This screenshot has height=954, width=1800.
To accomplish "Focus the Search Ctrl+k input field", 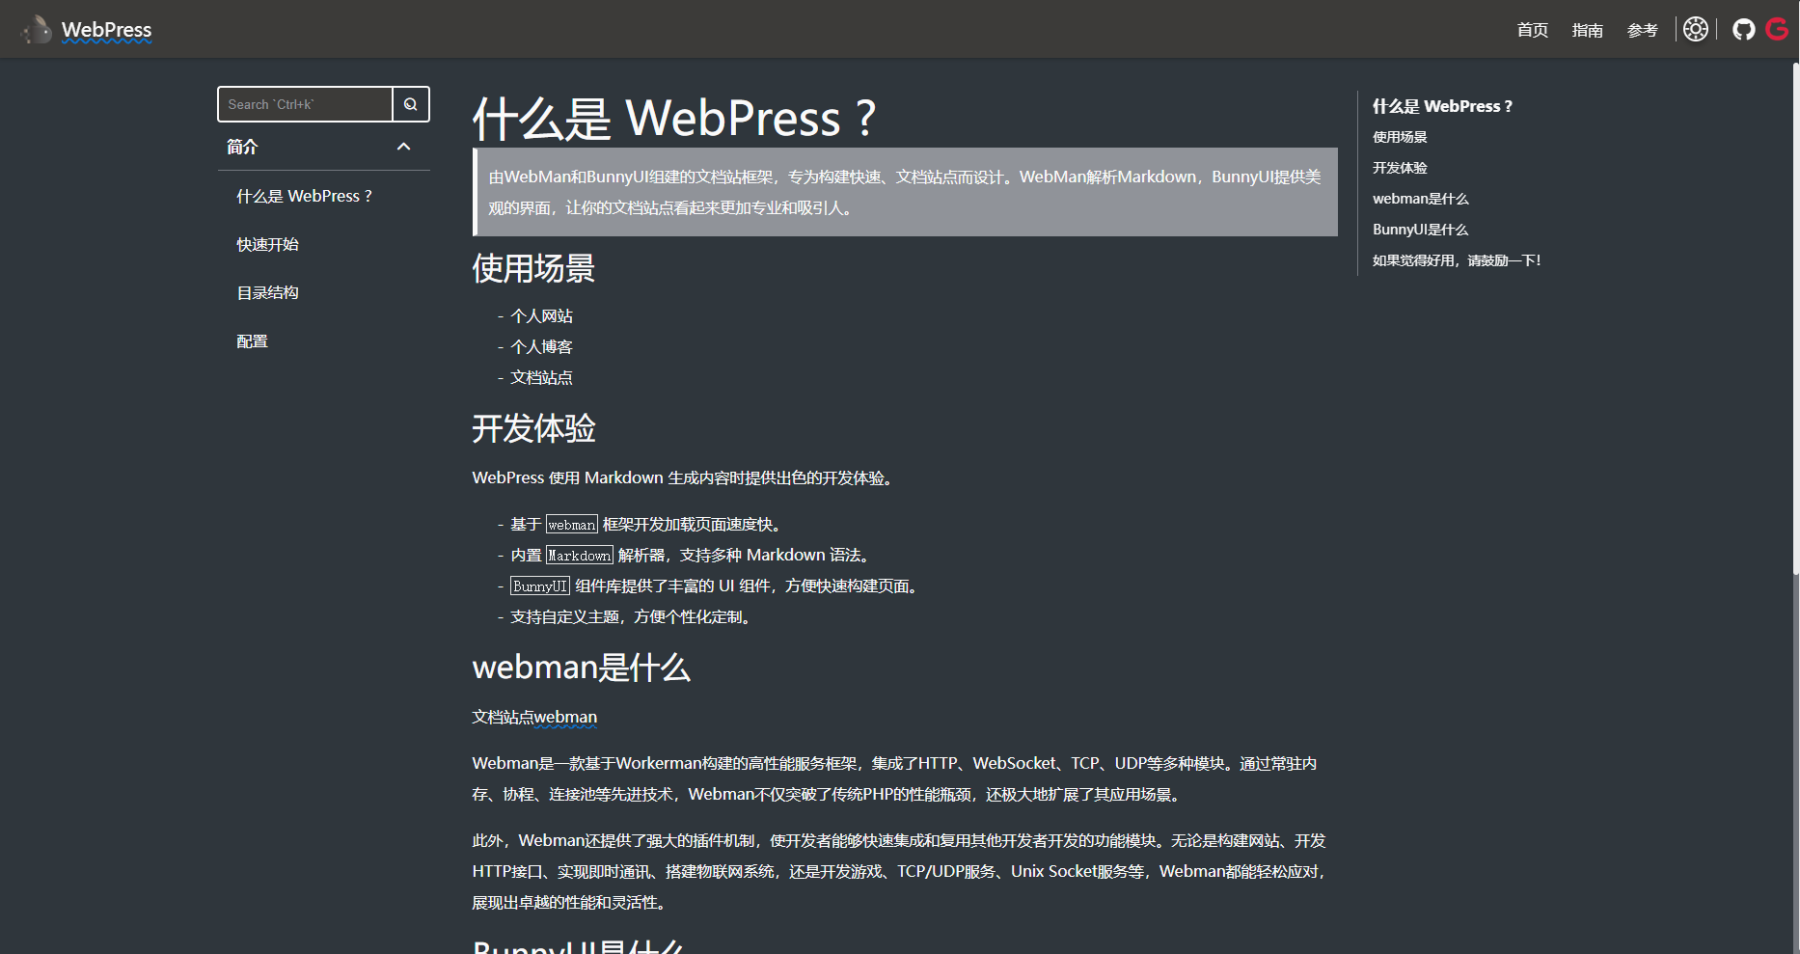I will pos(305,104).
